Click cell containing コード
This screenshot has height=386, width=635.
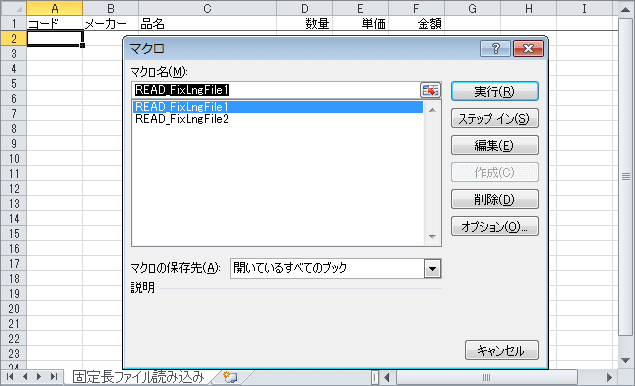pos(55,23)
